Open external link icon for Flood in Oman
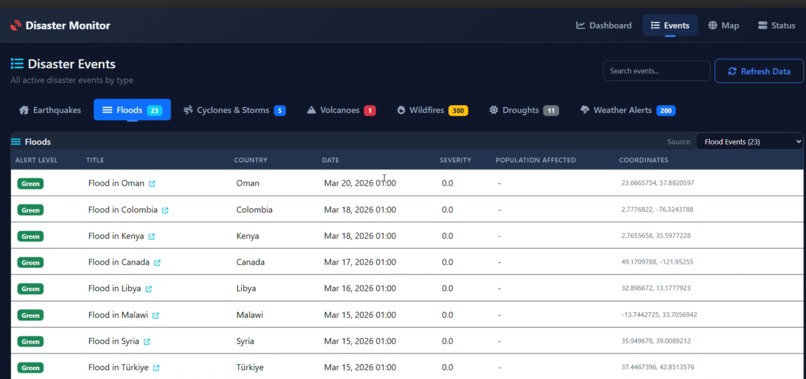This screenshot has height=379, width=806. click(152, 184)
